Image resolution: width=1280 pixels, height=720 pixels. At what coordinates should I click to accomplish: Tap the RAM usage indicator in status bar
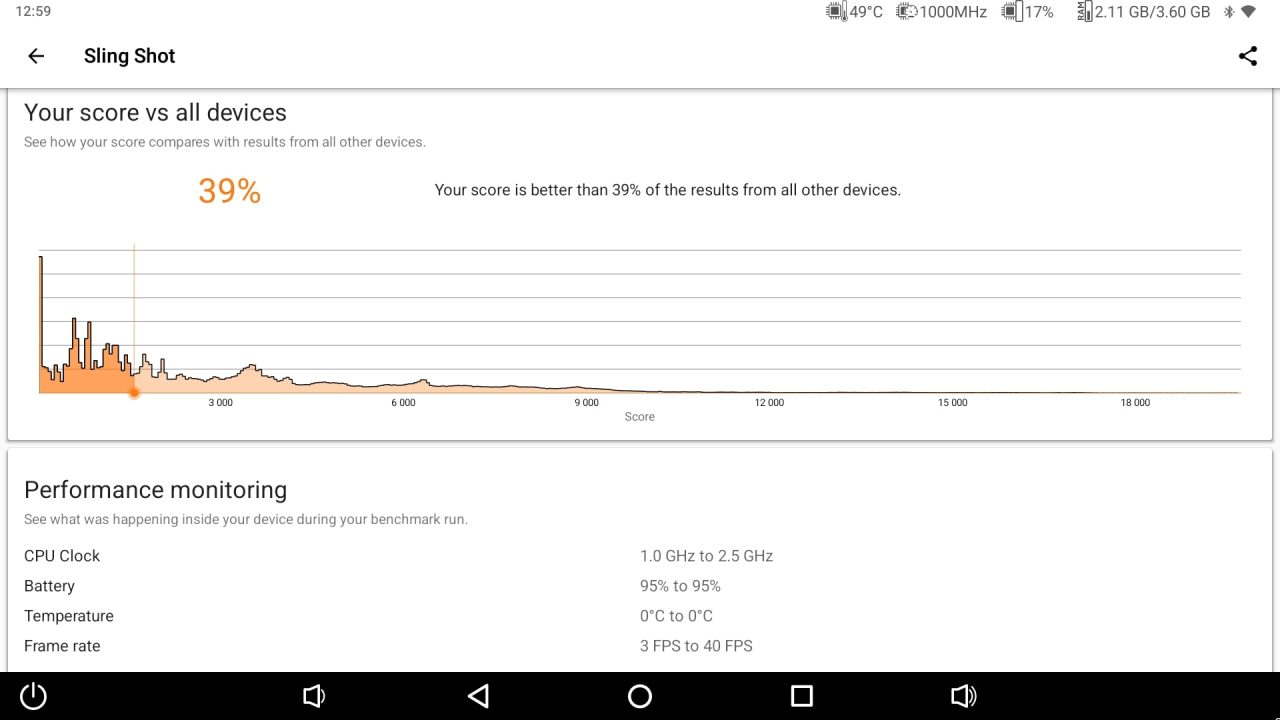[1143, 12]
